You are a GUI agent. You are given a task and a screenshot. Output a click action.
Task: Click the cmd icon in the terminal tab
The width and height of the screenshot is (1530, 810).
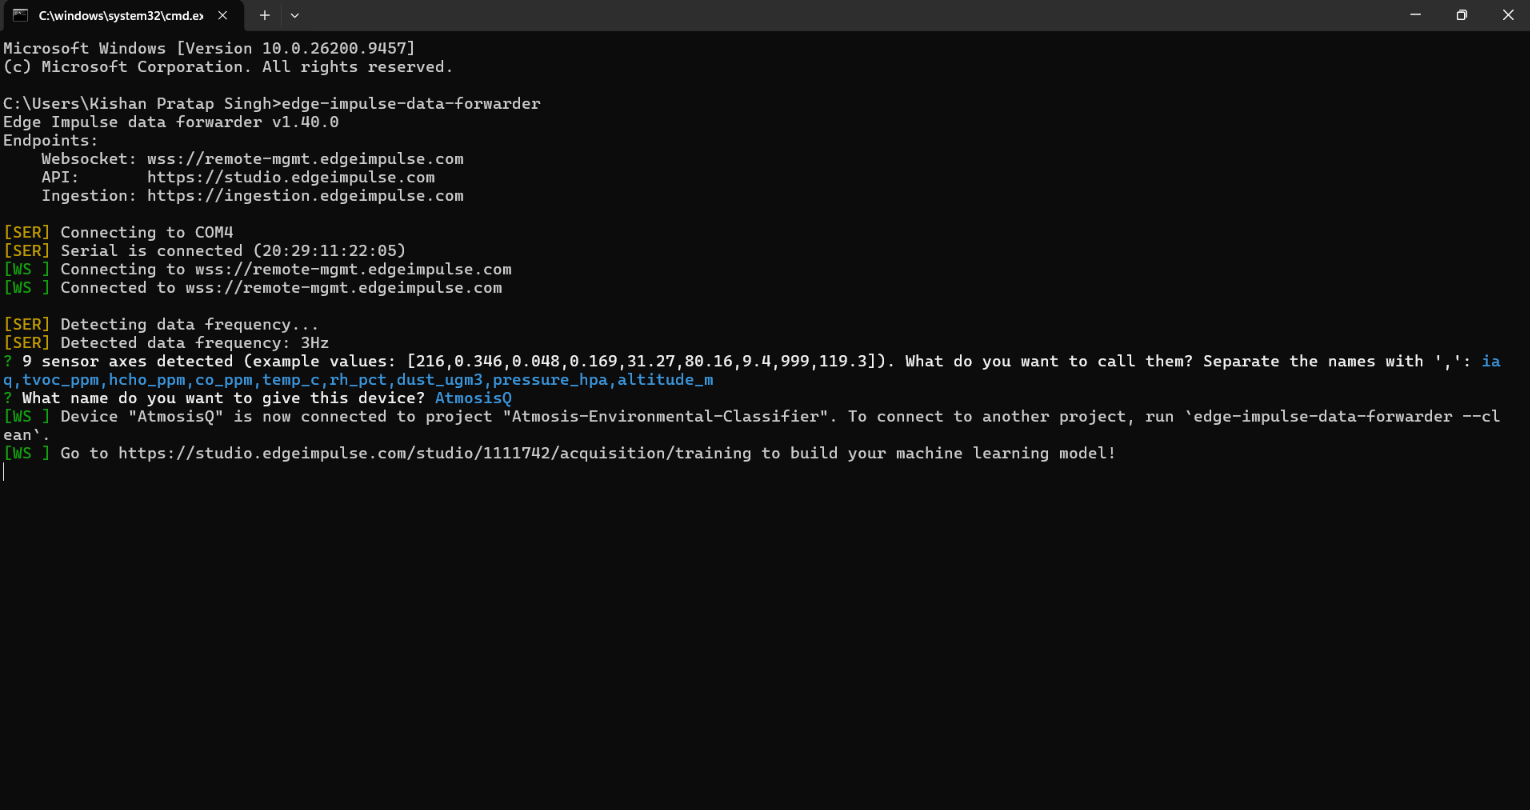20,15
